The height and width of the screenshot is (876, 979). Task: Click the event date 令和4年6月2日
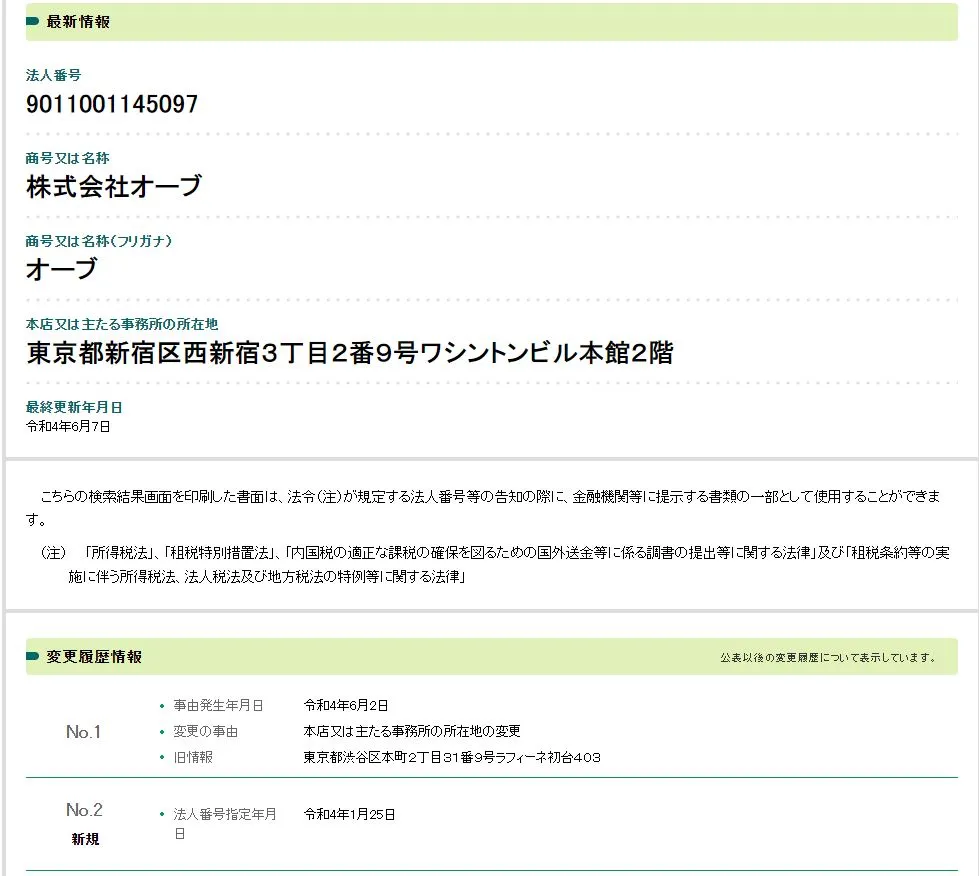(346, 705)
